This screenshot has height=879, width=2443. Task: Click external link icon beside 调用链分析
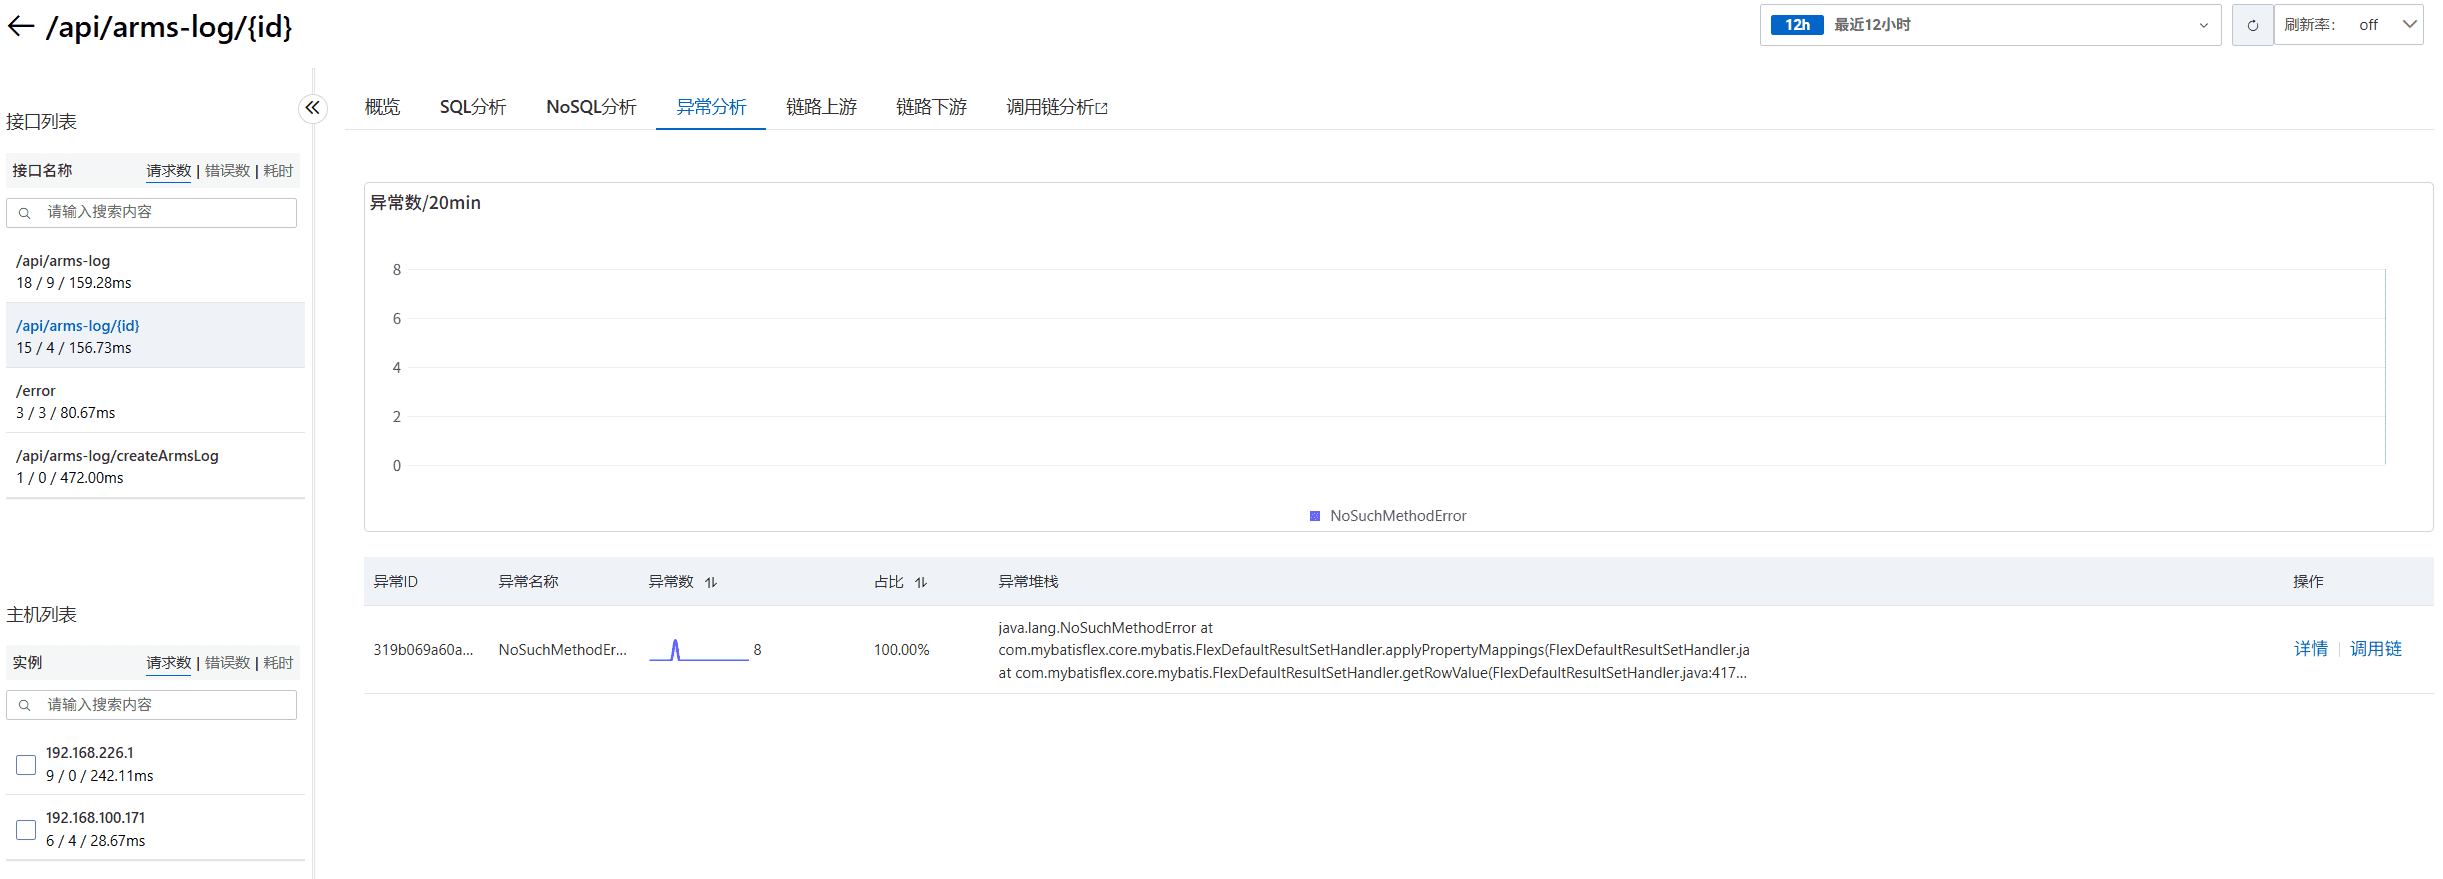point(1102,108)
